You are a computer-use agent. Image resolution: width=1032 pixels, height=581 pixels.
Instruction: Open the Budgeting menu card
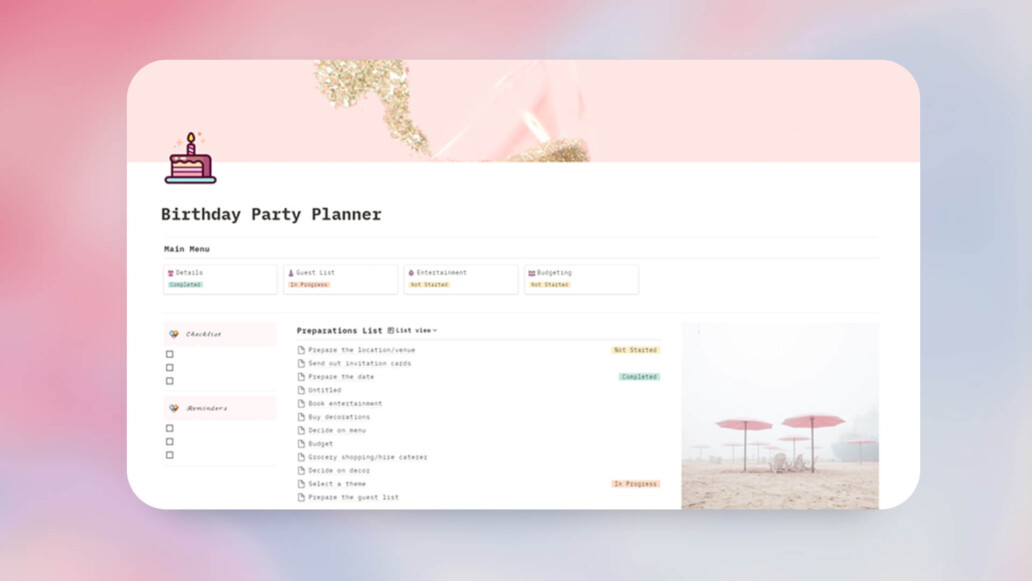(x=581, y=279)
